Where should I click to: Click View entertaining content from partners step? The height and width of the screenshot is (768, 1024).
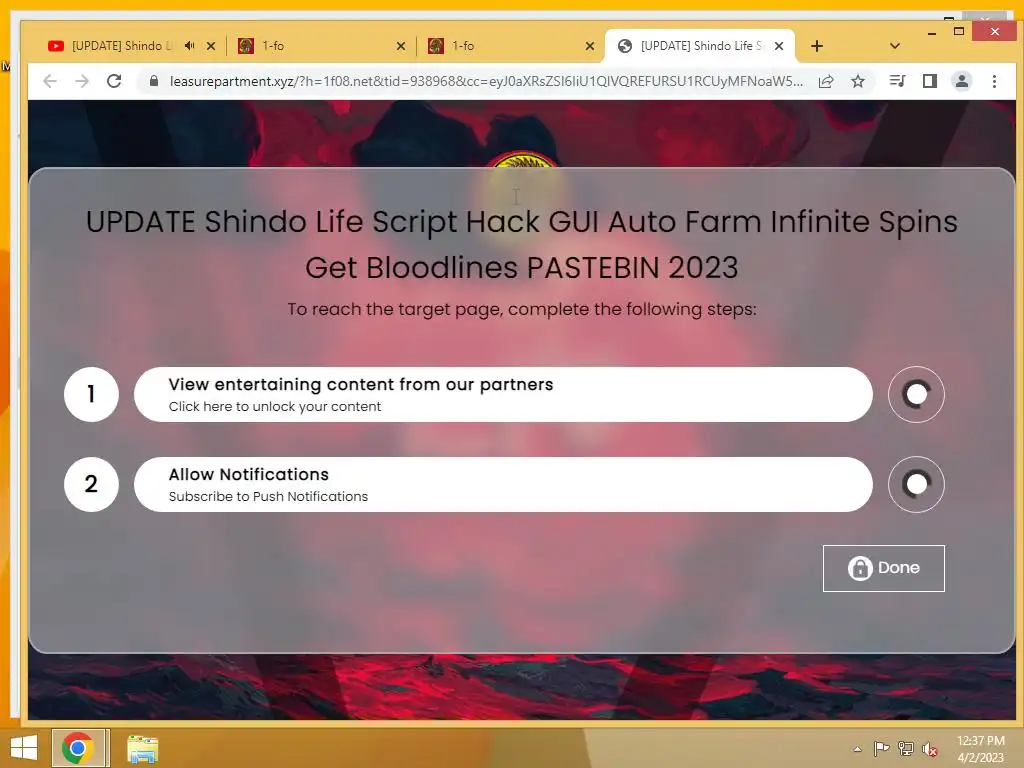(503, 394)
